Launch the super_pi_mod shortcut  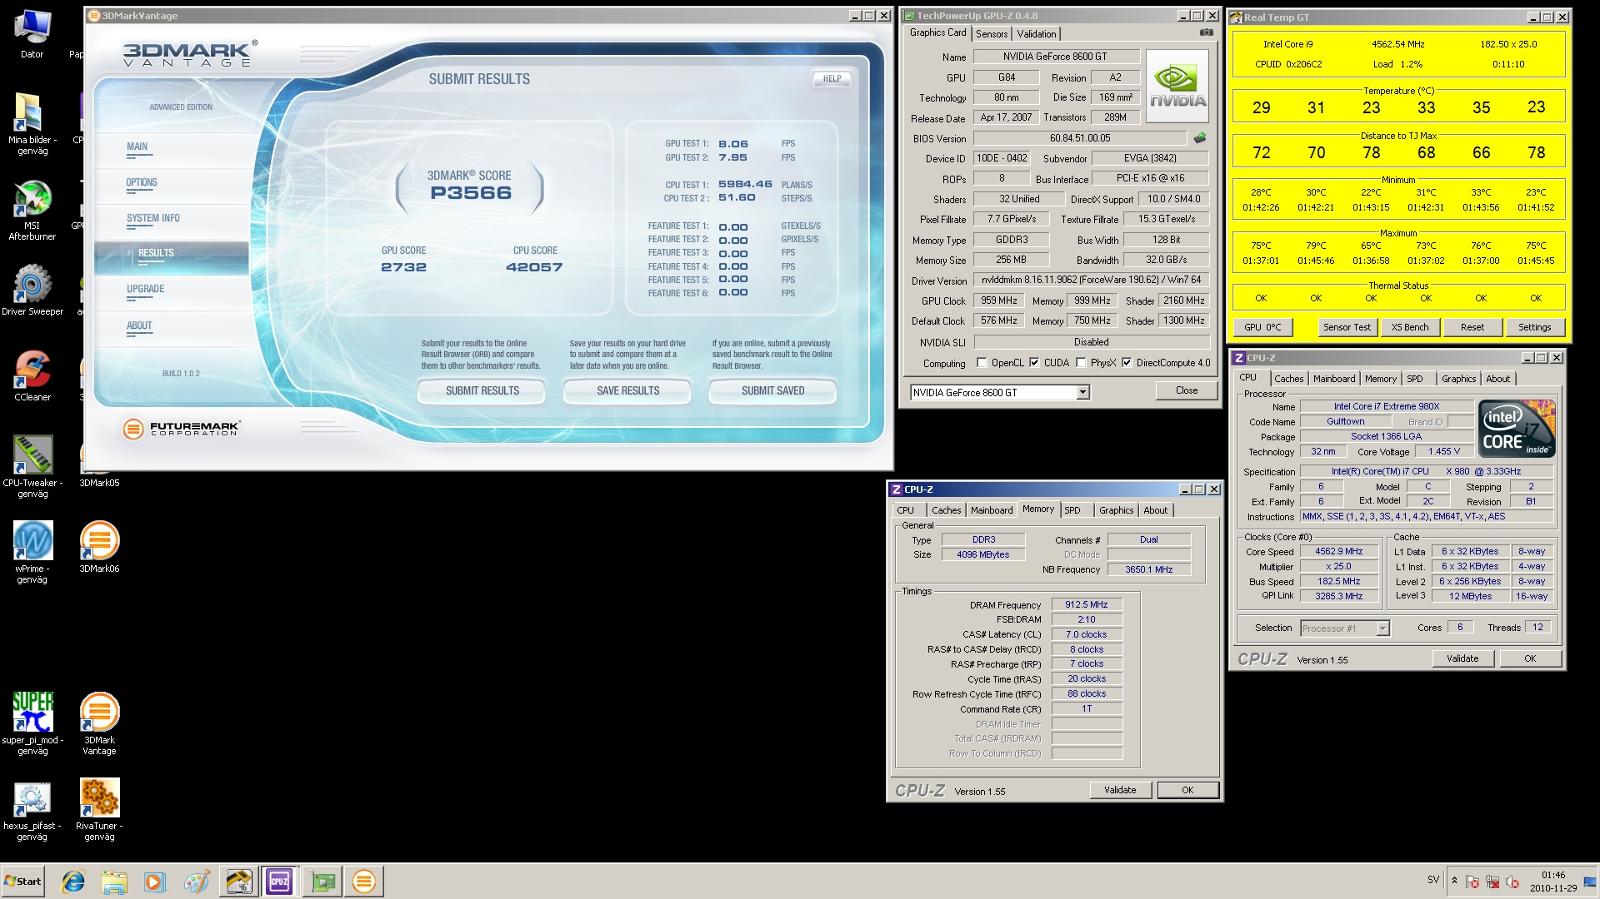click(x=32, y=724)
